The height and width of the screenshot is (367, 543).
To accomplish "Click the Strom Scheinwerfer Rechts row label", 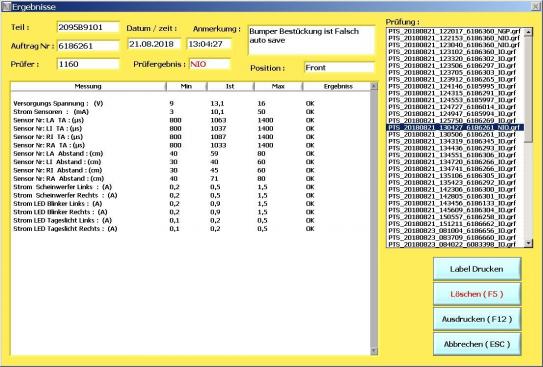I will (x=65, y=195).
